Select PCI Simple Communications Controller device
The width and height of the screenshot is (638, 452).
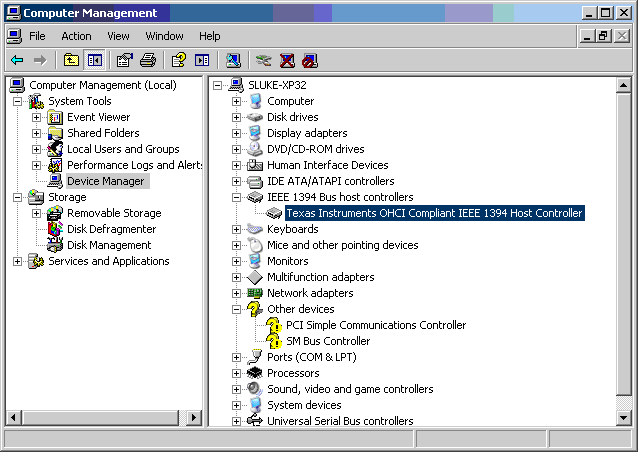[x=376, y=325]
